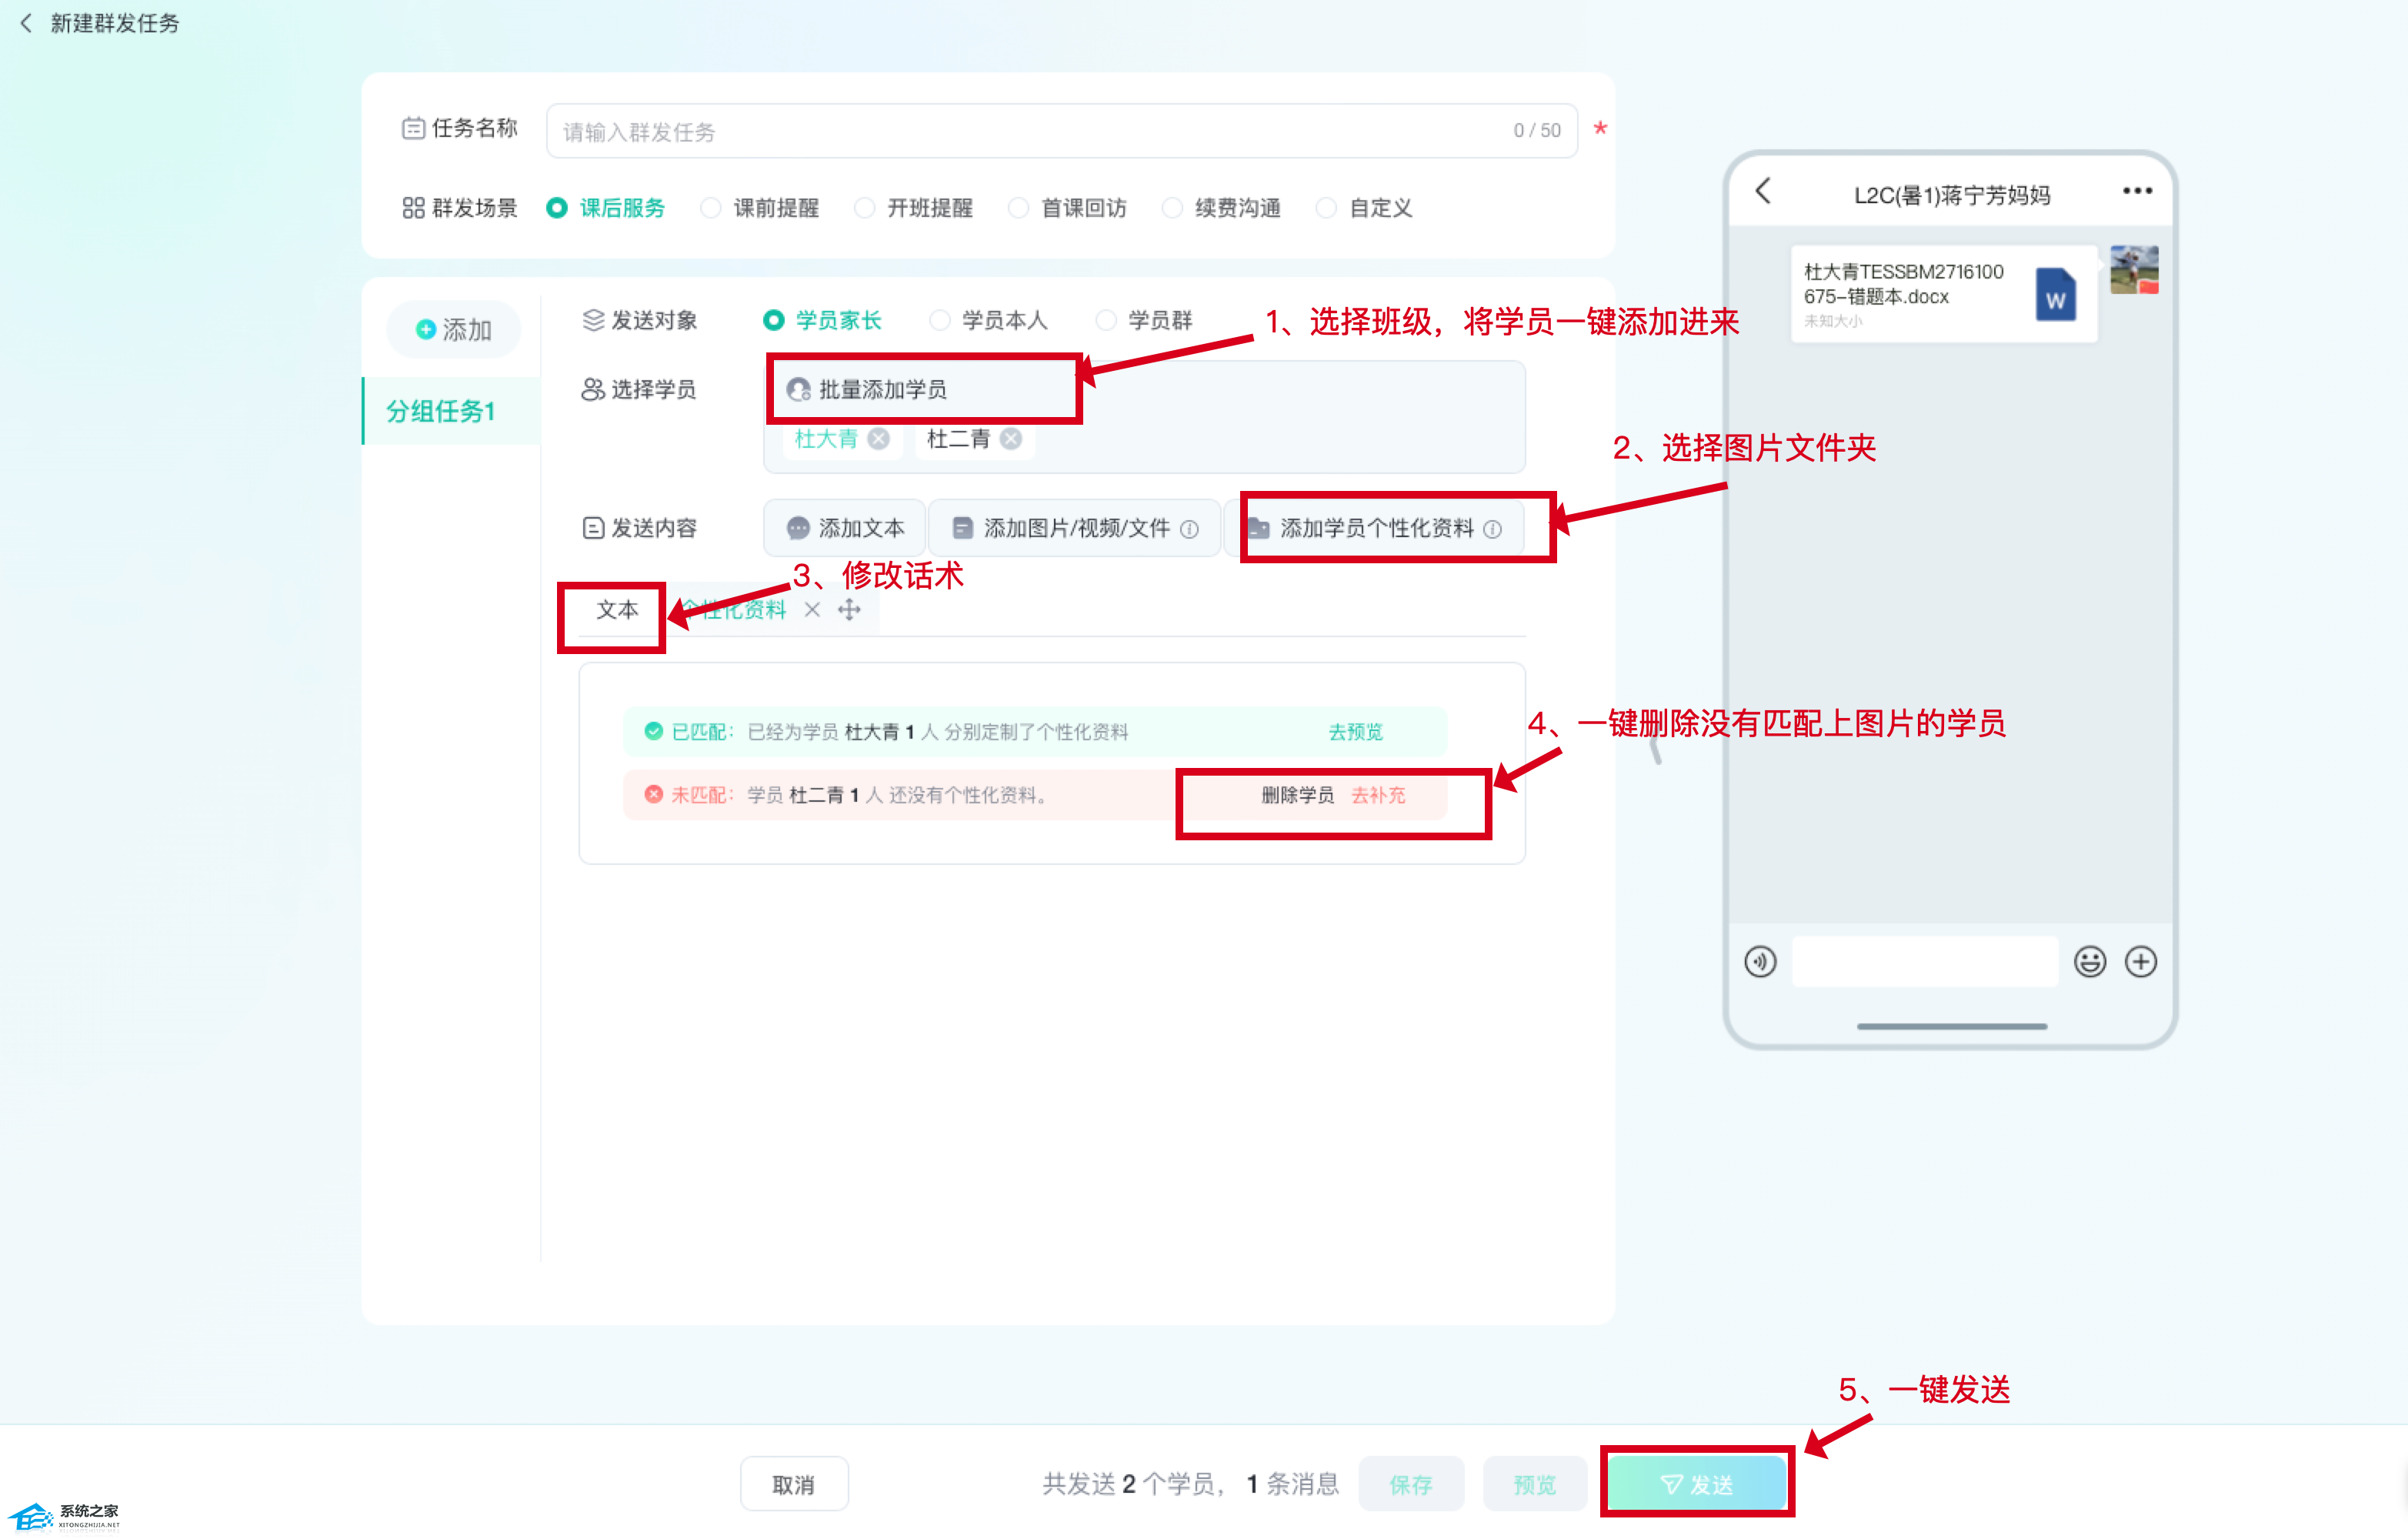Remove student 杜大青 with its x icon
Screen dimensions: 2408x1539
point(879,439)
